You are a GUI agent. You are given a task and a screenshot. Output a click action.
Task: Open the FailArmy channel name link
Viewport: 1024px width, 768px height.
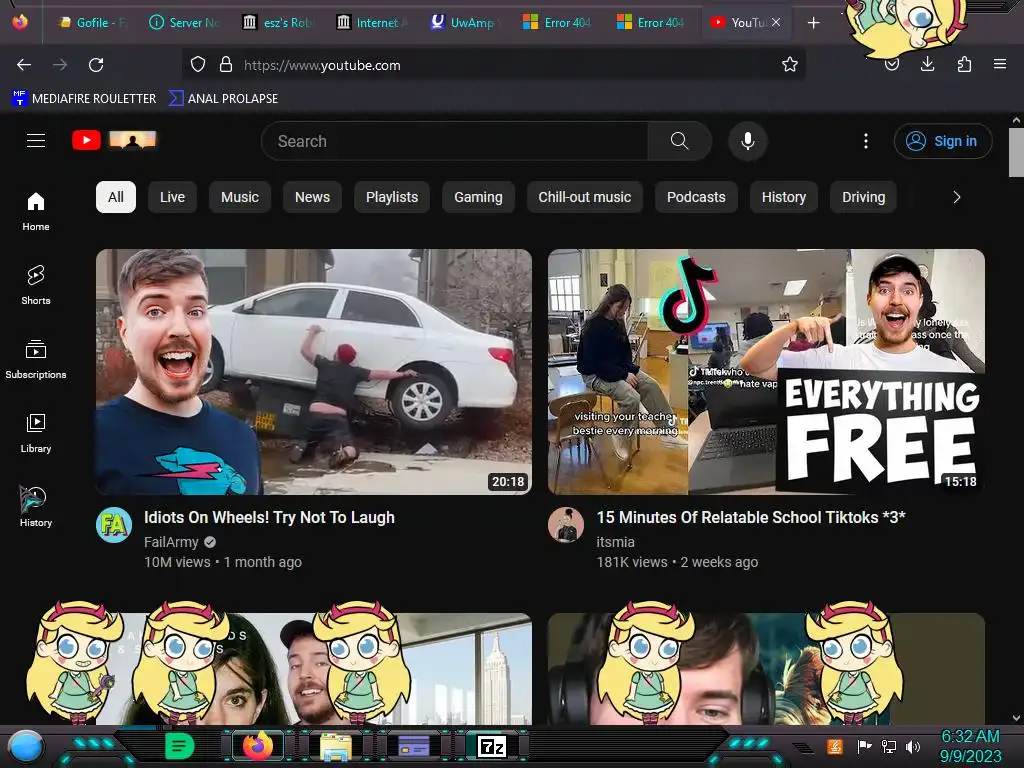tap(171, 542)
